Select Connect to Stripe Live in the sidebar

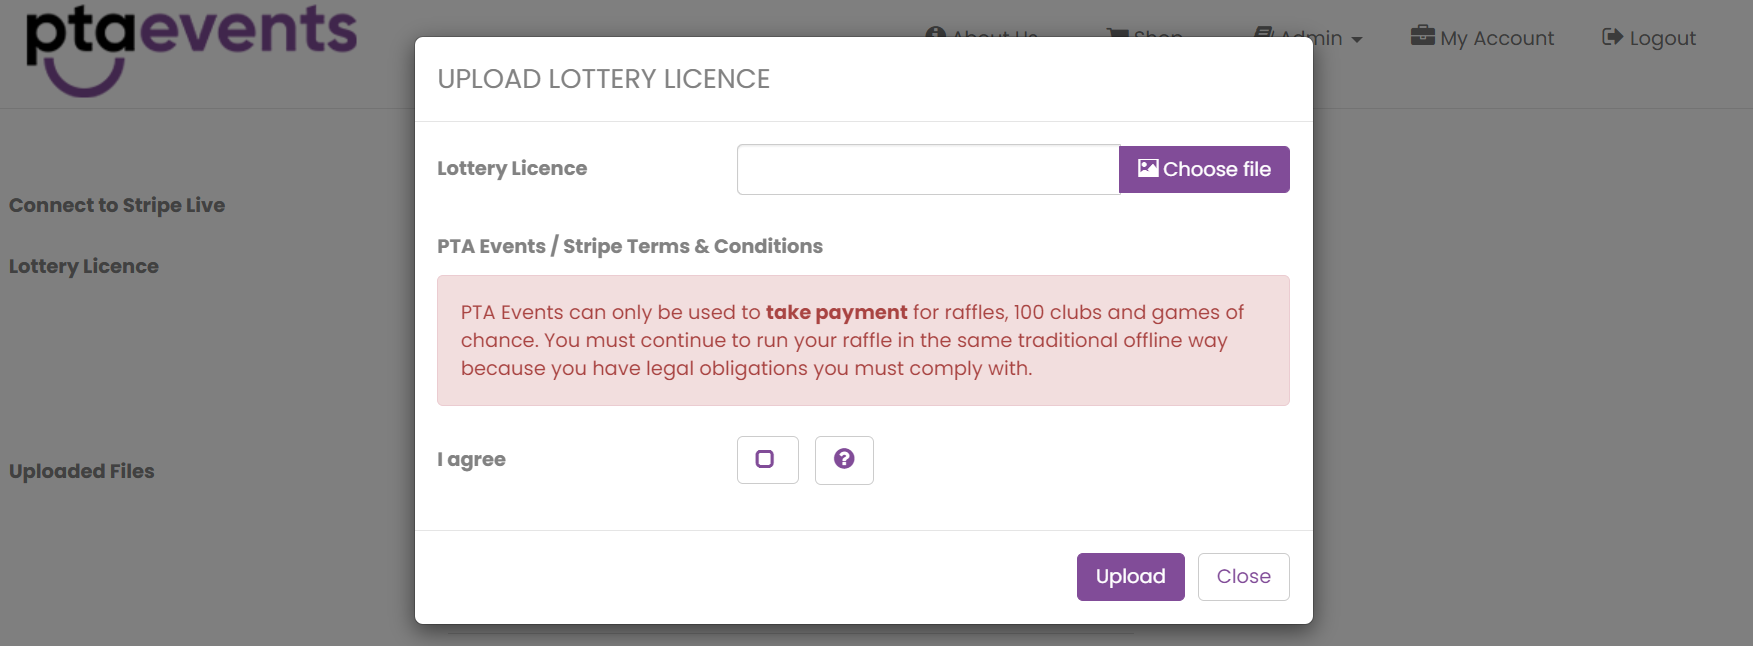[117, 204]
